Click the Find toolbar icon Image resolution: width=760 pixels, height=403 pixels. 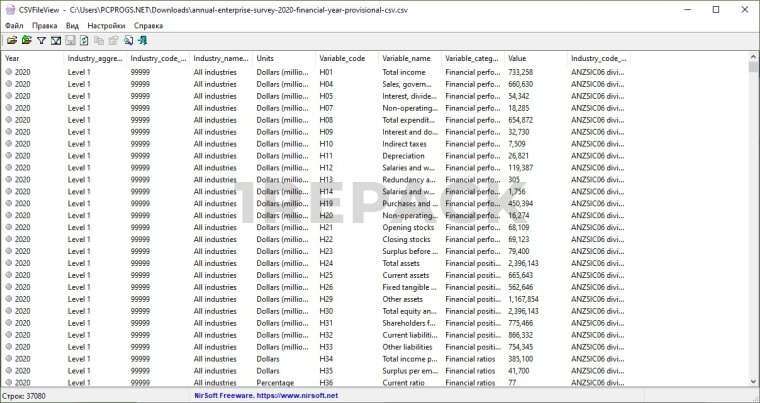[x=129, y=41]
